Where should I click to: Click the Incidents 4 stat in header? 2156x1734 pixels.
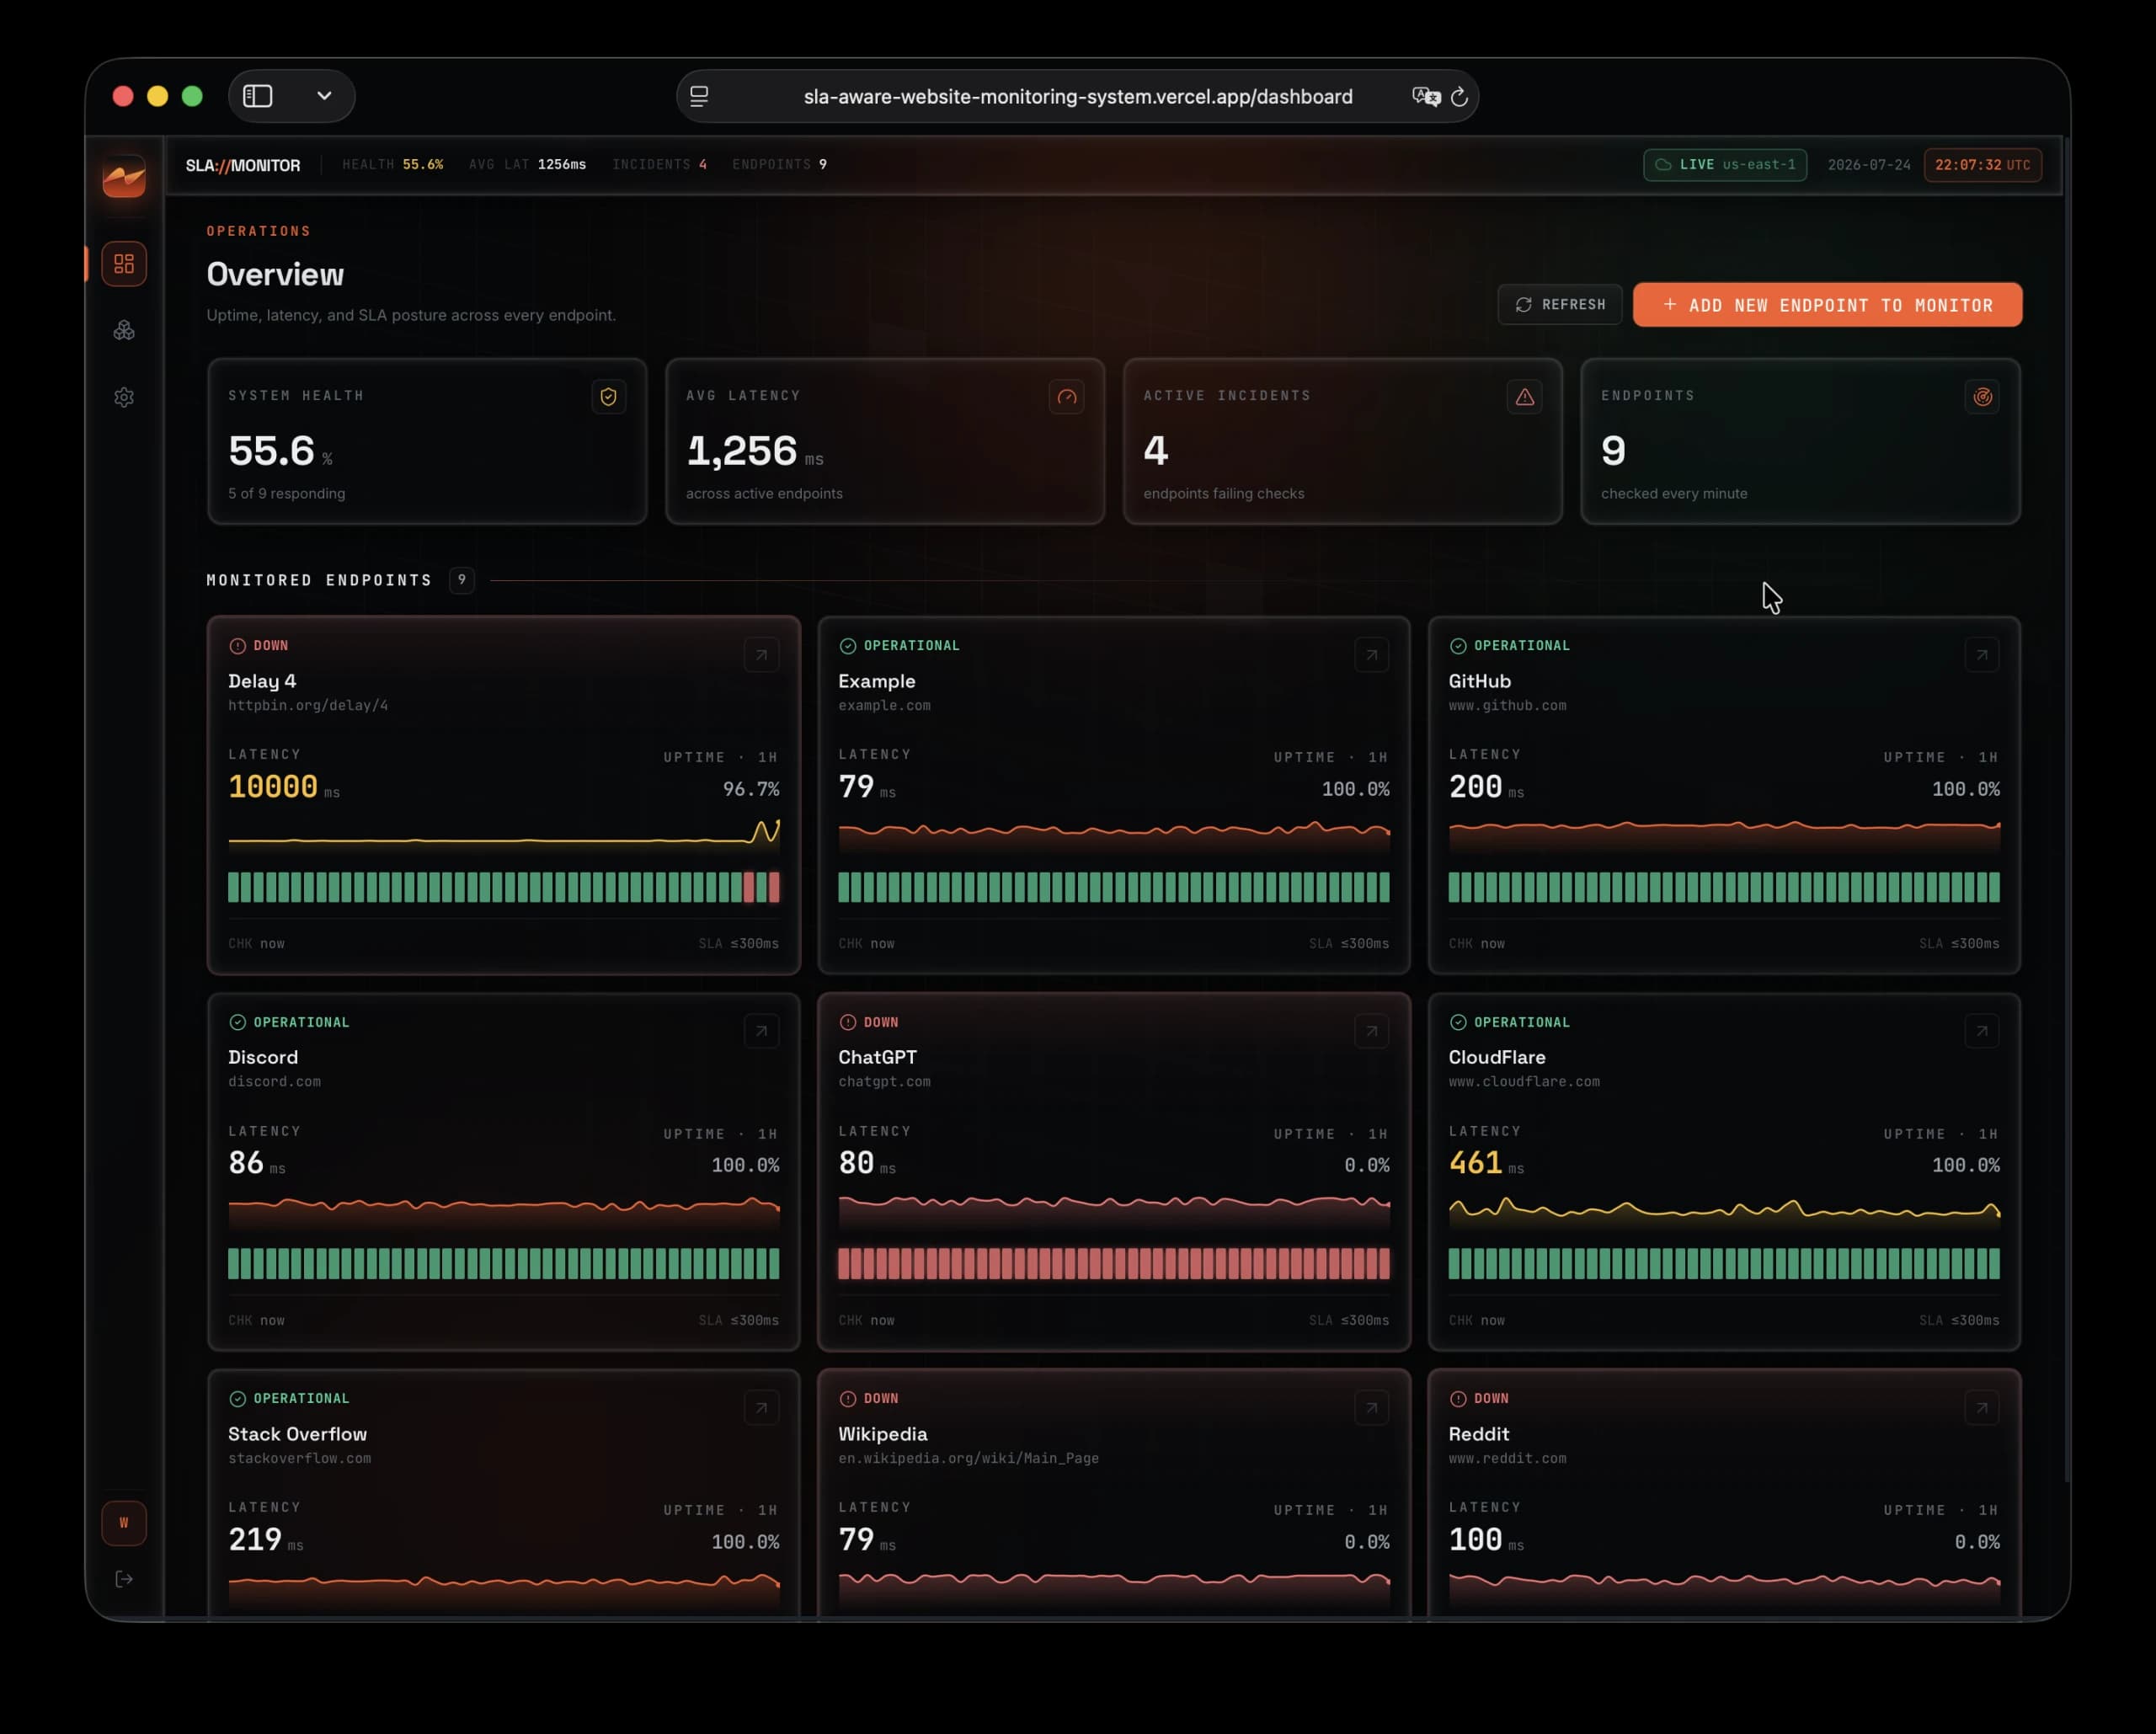pyautogui.click(x=660, y=164)
